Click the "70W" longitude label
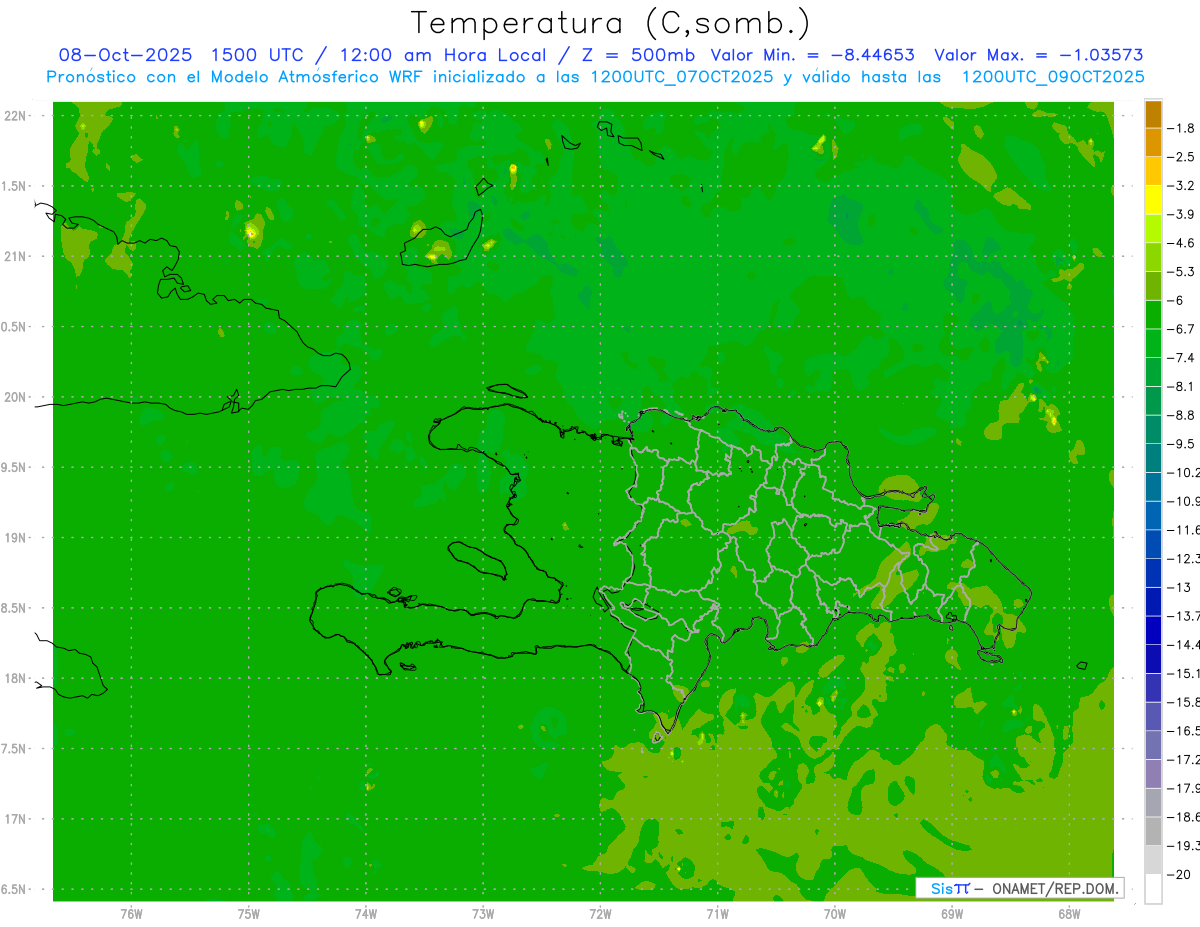Viewport: 1200px width, 927px height. 835,913
